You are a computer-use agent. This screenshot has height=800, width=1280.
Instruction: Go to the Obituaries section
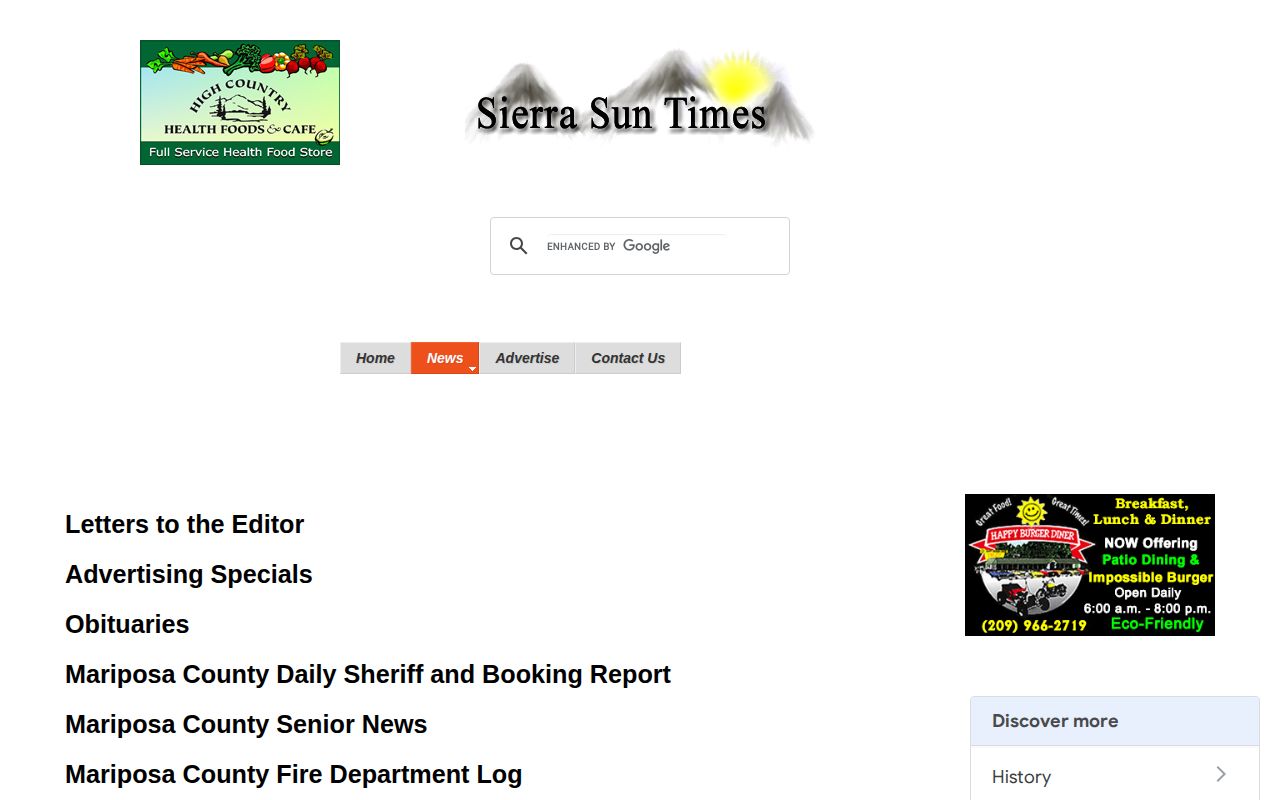(x=127, y=624)
